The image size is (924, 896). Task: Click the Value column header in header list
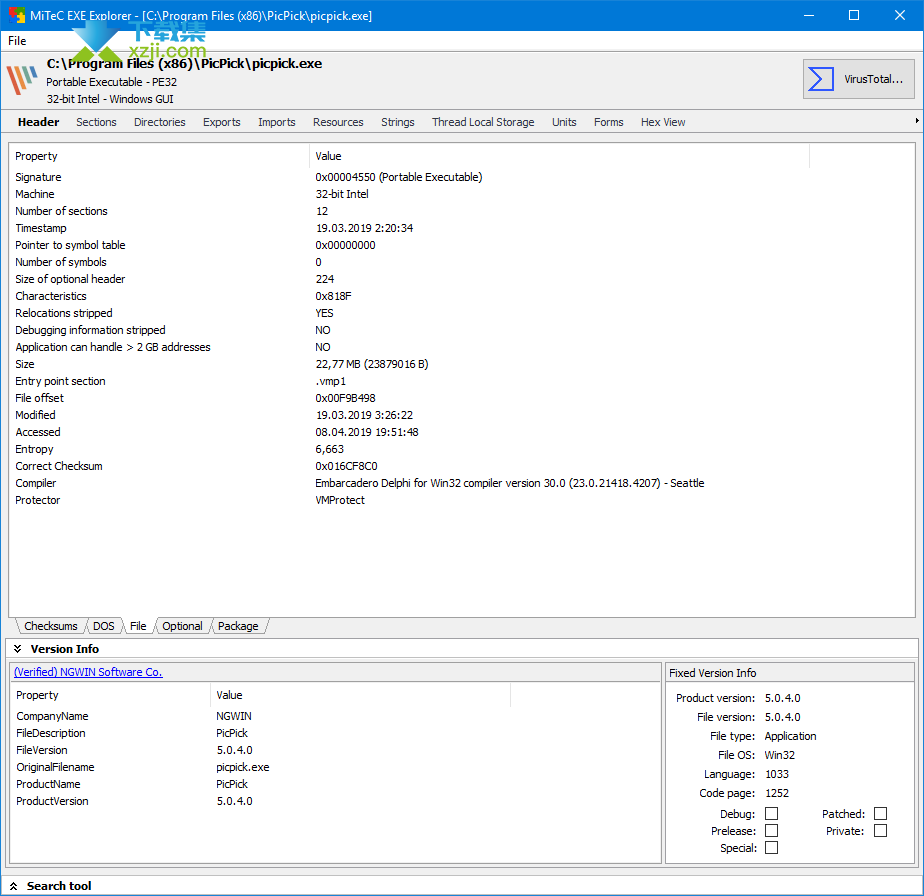click(x=559, y=156)
